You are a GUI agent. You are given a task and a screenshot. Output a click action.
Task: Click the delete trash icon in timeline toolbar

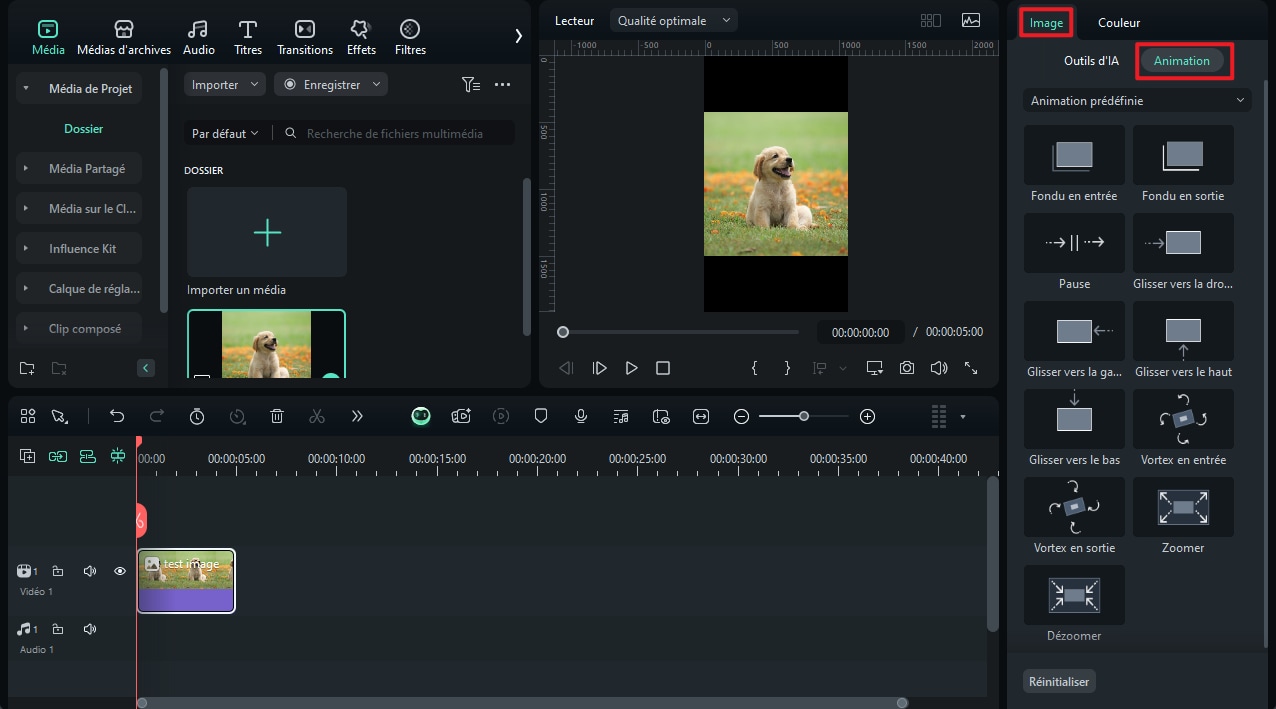click(277, 416)
